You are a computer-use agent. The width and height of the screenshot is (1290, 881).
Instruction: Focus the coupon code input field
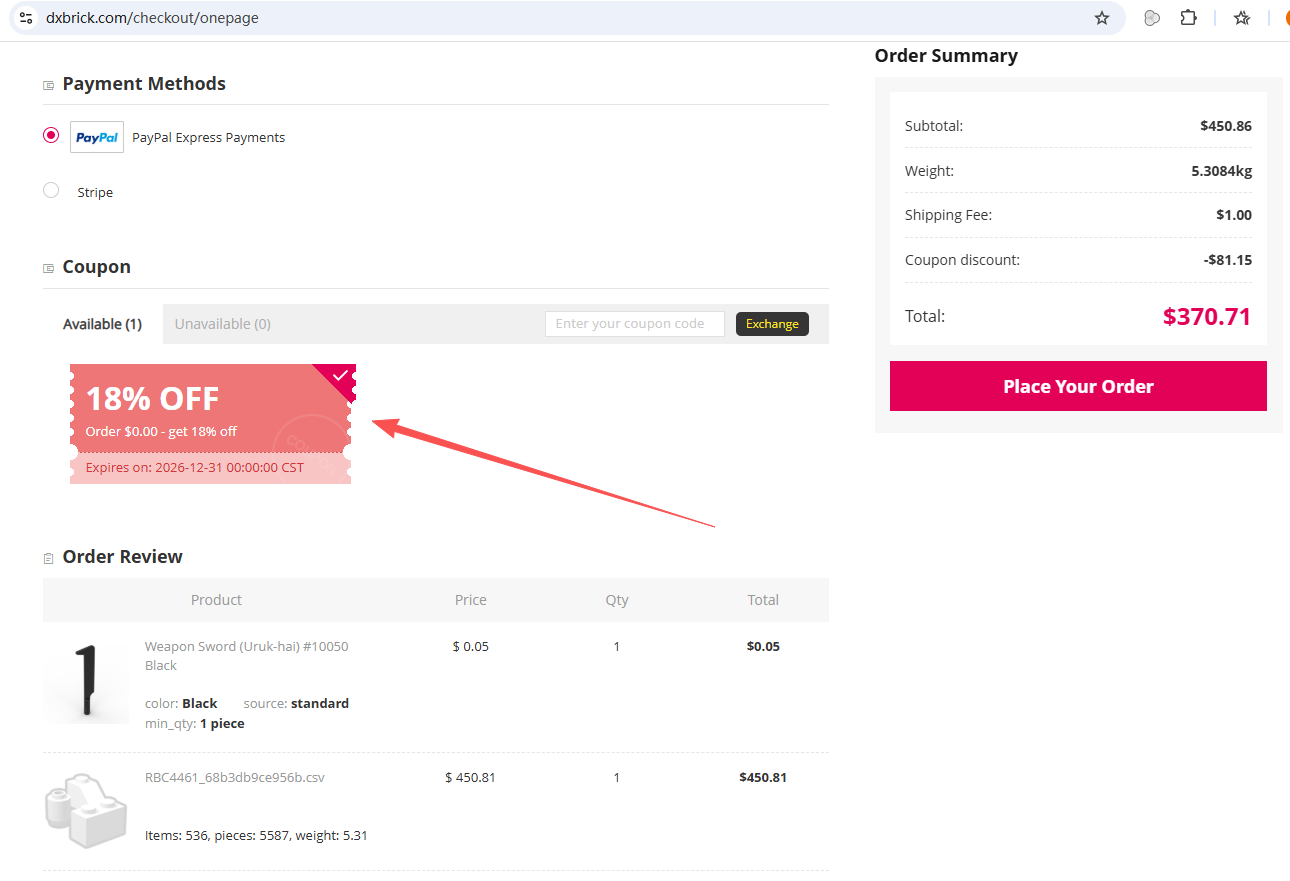pos(634,324)
